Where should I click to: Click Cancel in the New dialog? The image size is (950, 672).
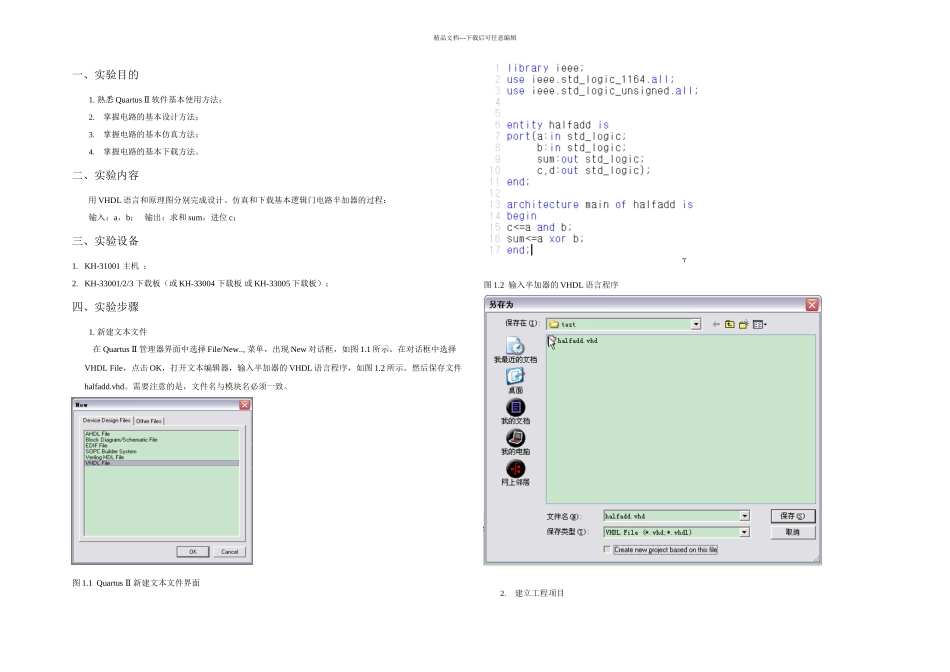point(229,551)
